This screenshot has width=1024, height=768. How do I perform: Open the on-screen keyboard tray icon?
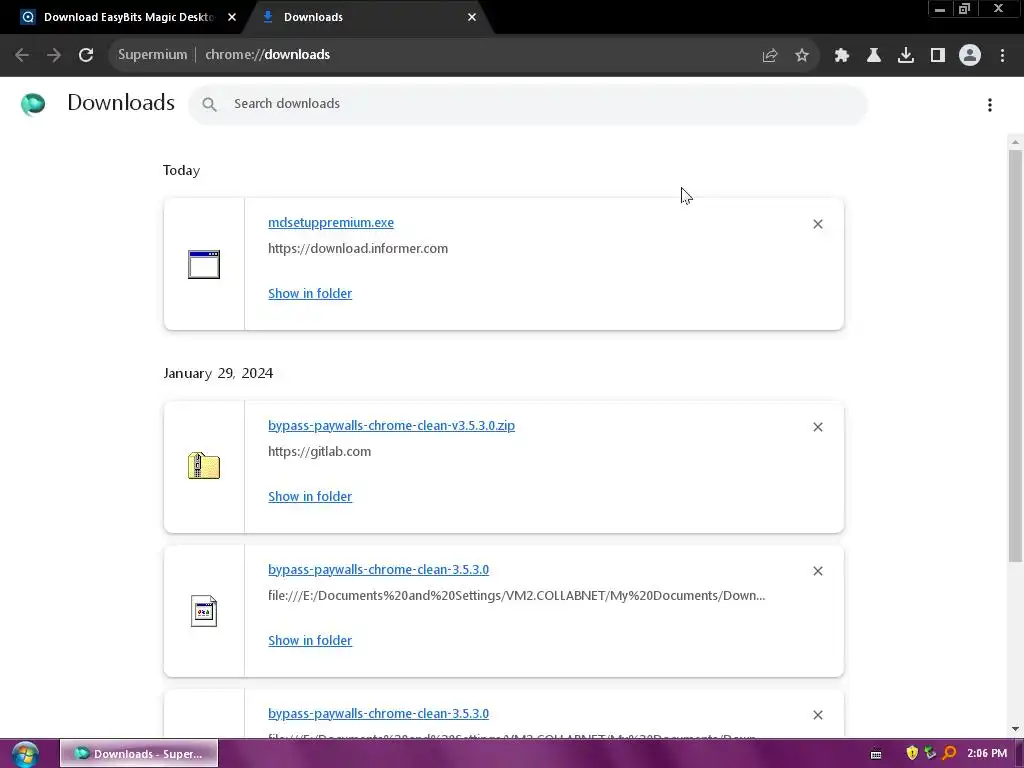pyautogui.click(x=876, y=754)
